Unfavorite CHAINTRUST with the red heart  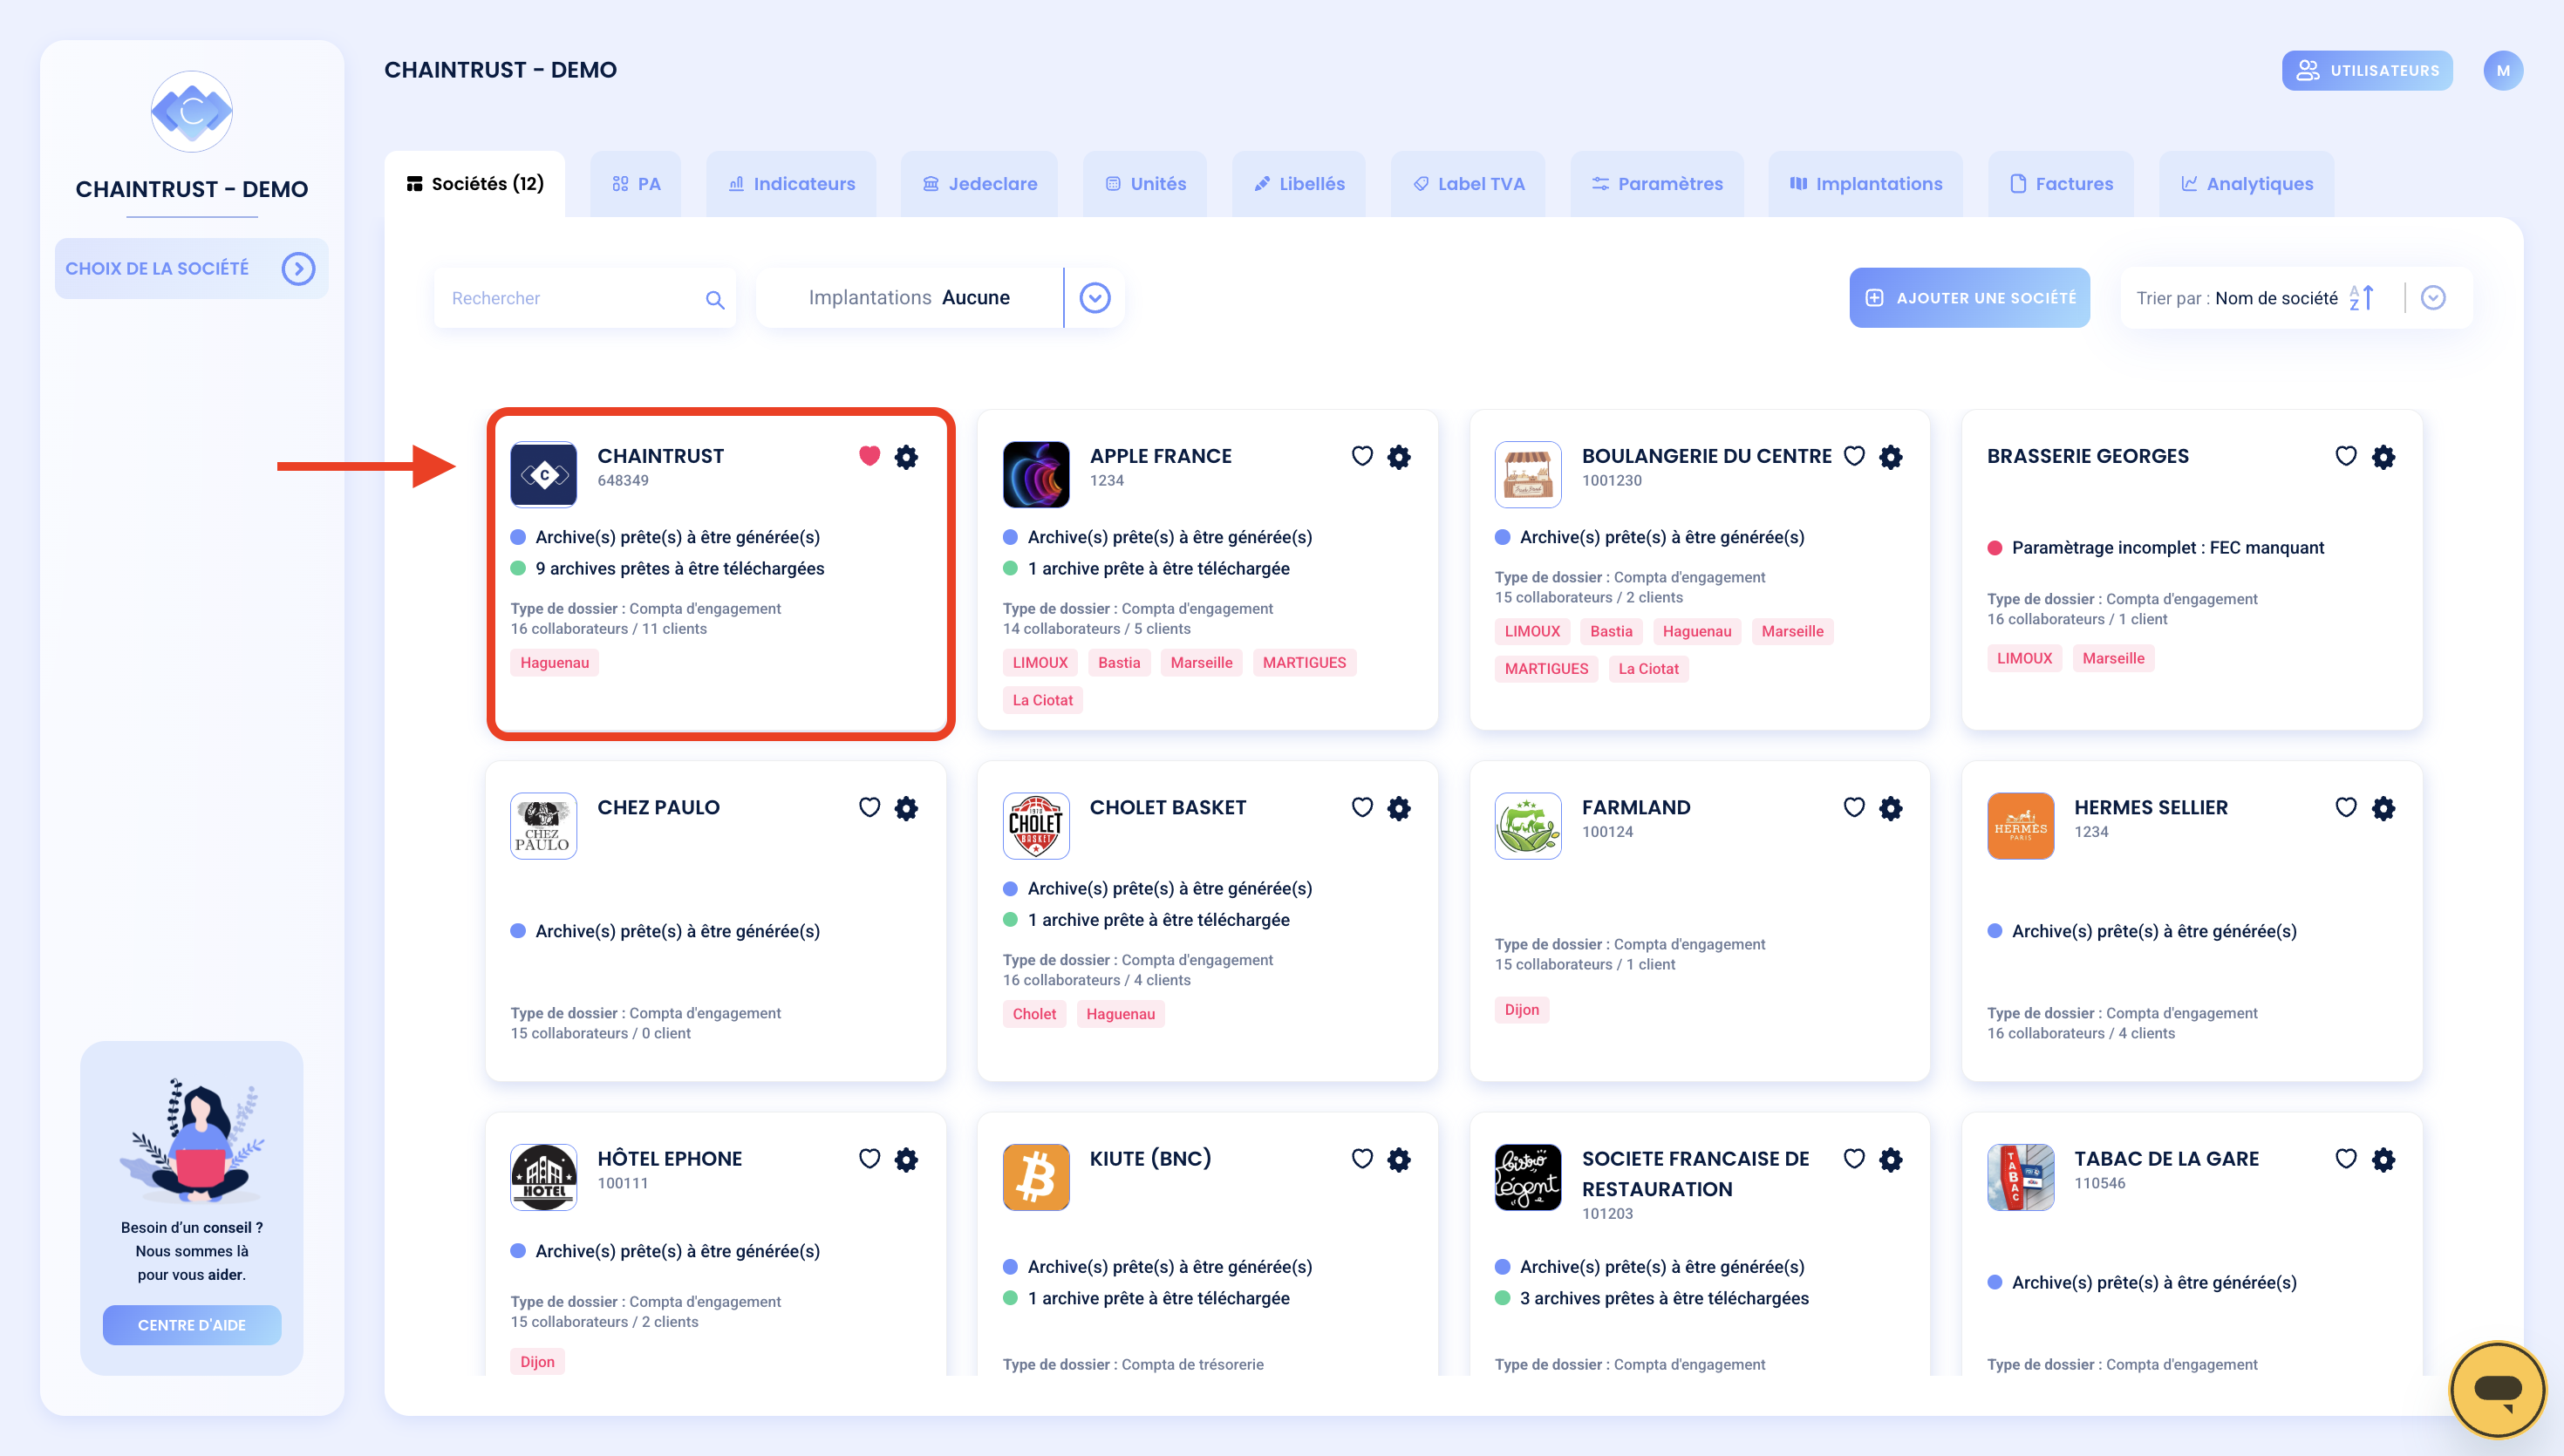(x=869, y=456)
